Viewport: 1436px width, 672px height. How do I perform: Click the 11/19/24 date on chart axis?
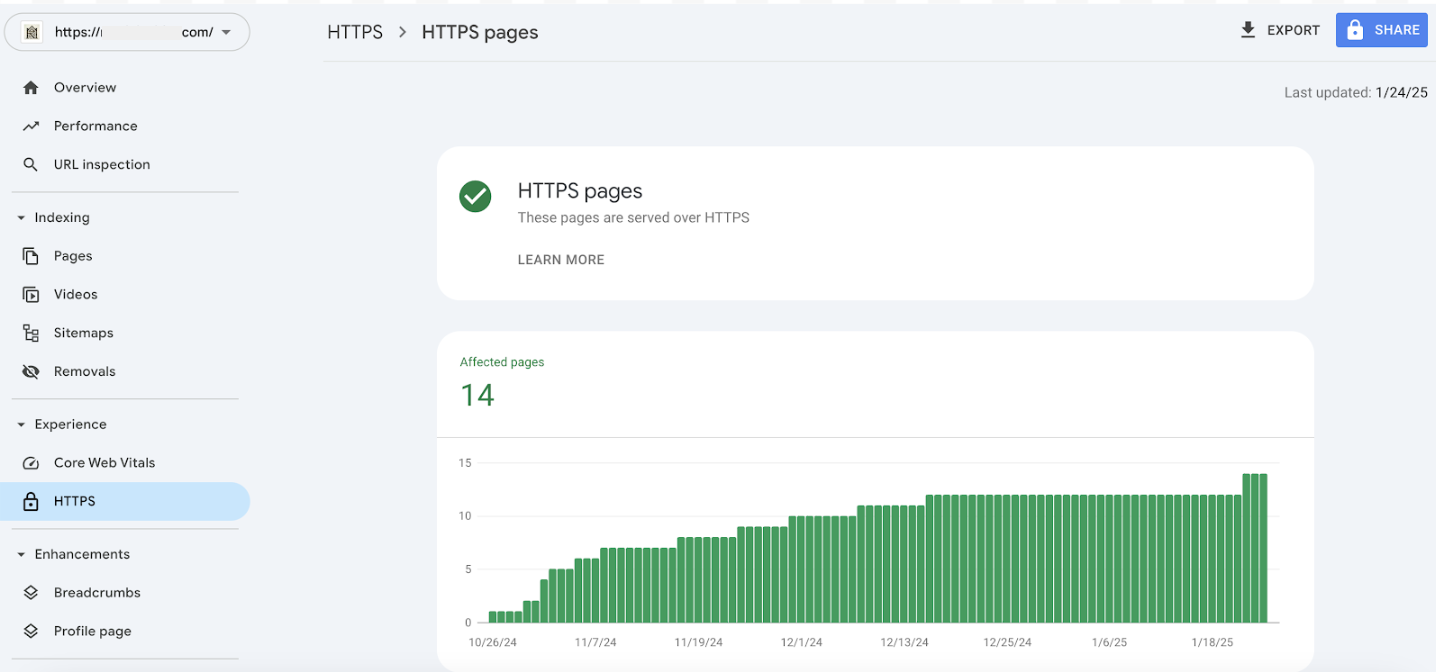pos(699,643)
